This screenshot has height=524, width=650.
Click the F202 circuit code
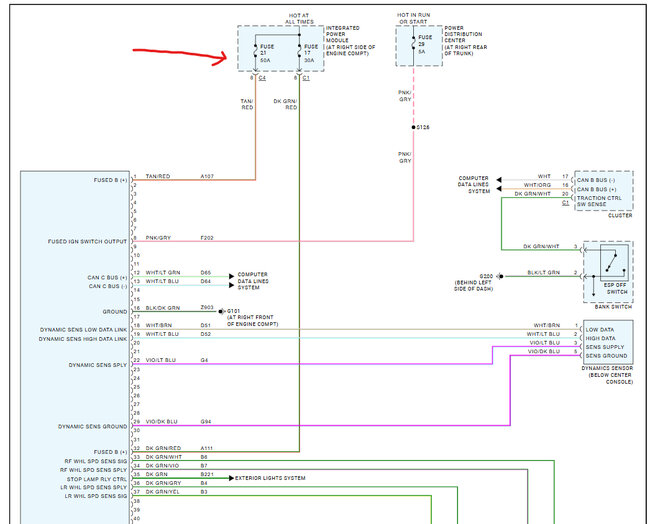click(x=207, y=238)
